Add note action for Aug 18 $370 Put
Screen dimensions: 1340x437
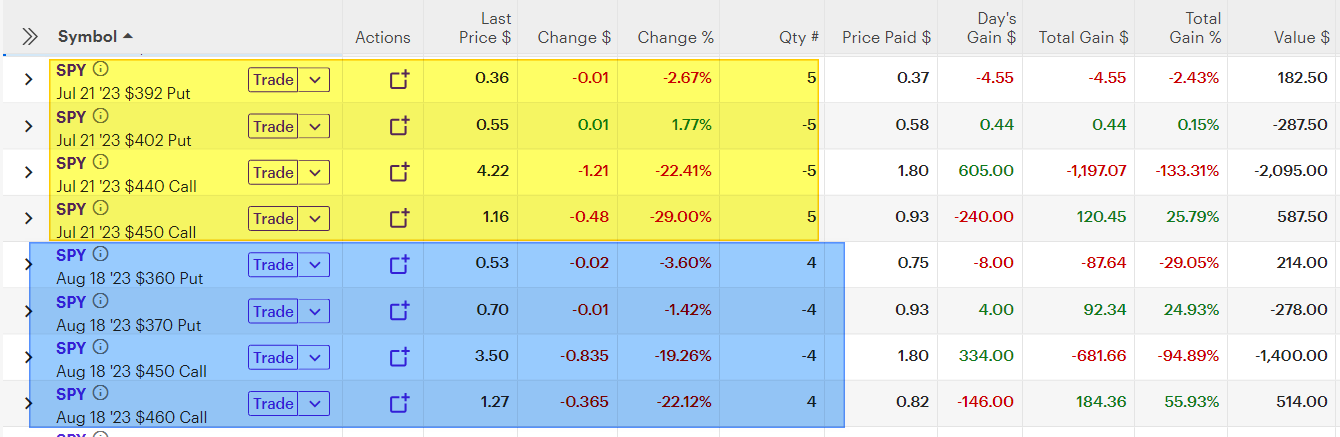pyautogui.click(x=399, y=311)
